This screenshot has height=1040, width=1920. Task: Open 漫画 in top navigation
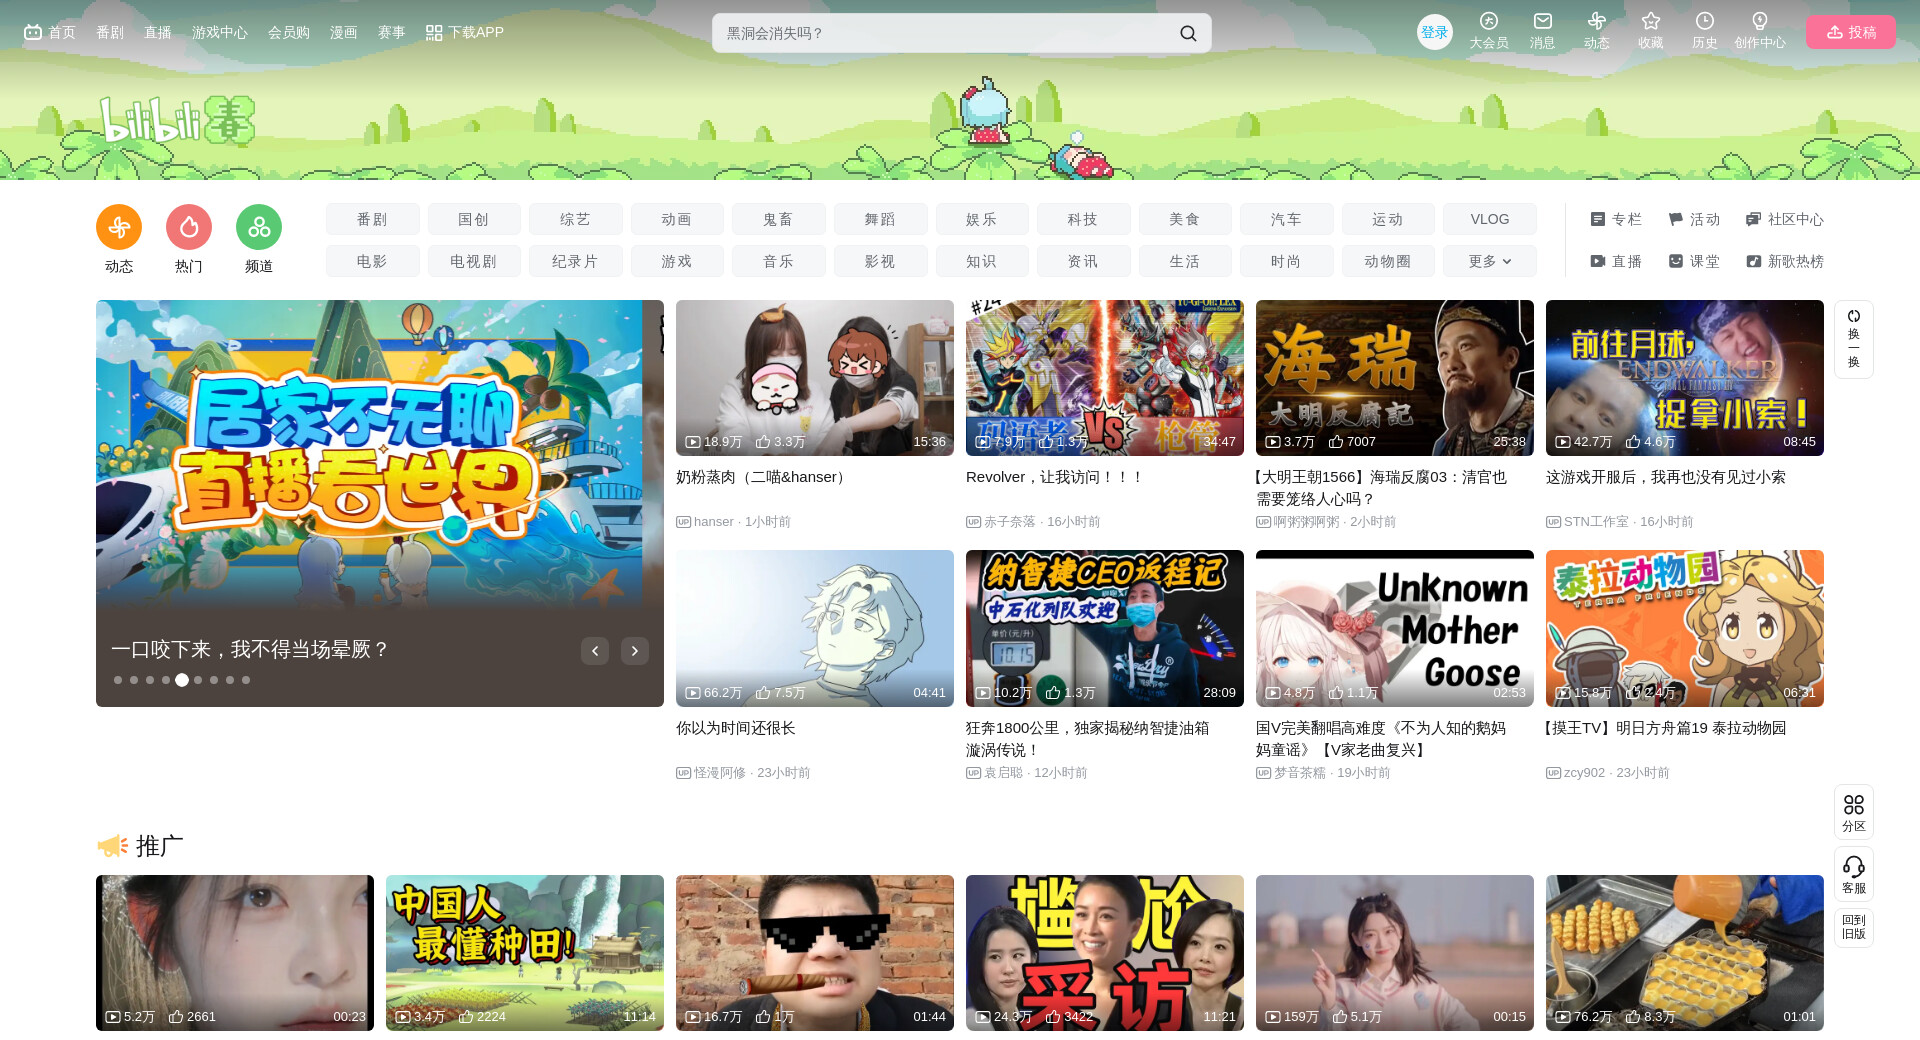tap(344, 32)
